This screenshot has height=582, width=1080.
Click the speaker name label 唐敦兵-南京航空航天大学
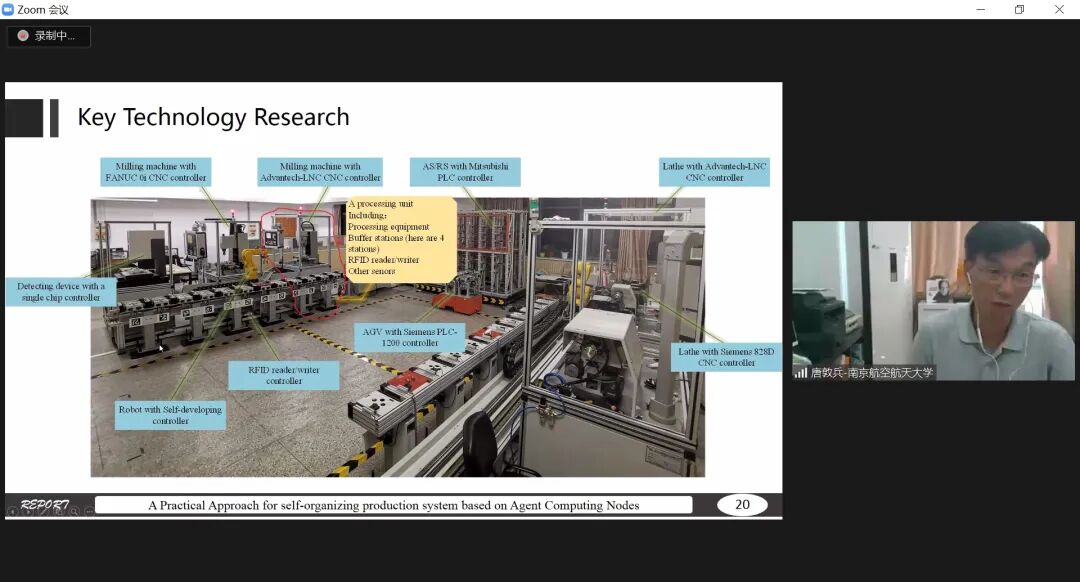(872, 373)
